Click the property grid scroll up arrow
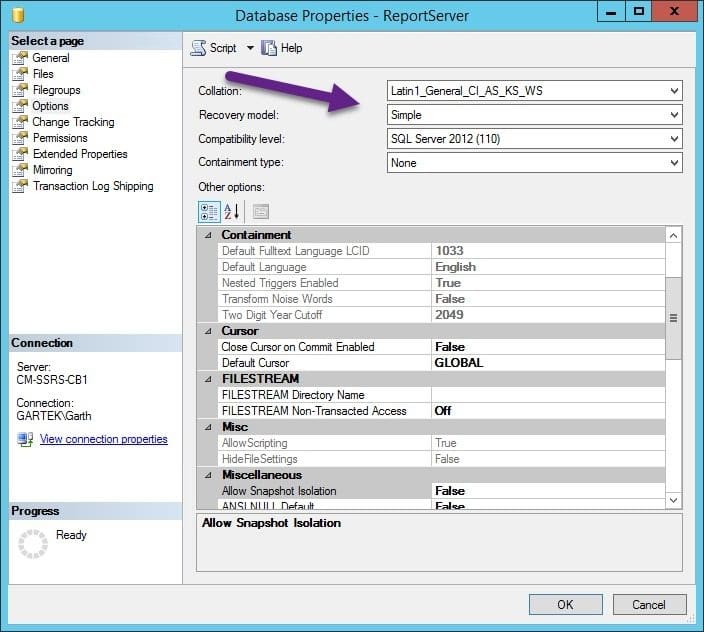 (673, 236)
